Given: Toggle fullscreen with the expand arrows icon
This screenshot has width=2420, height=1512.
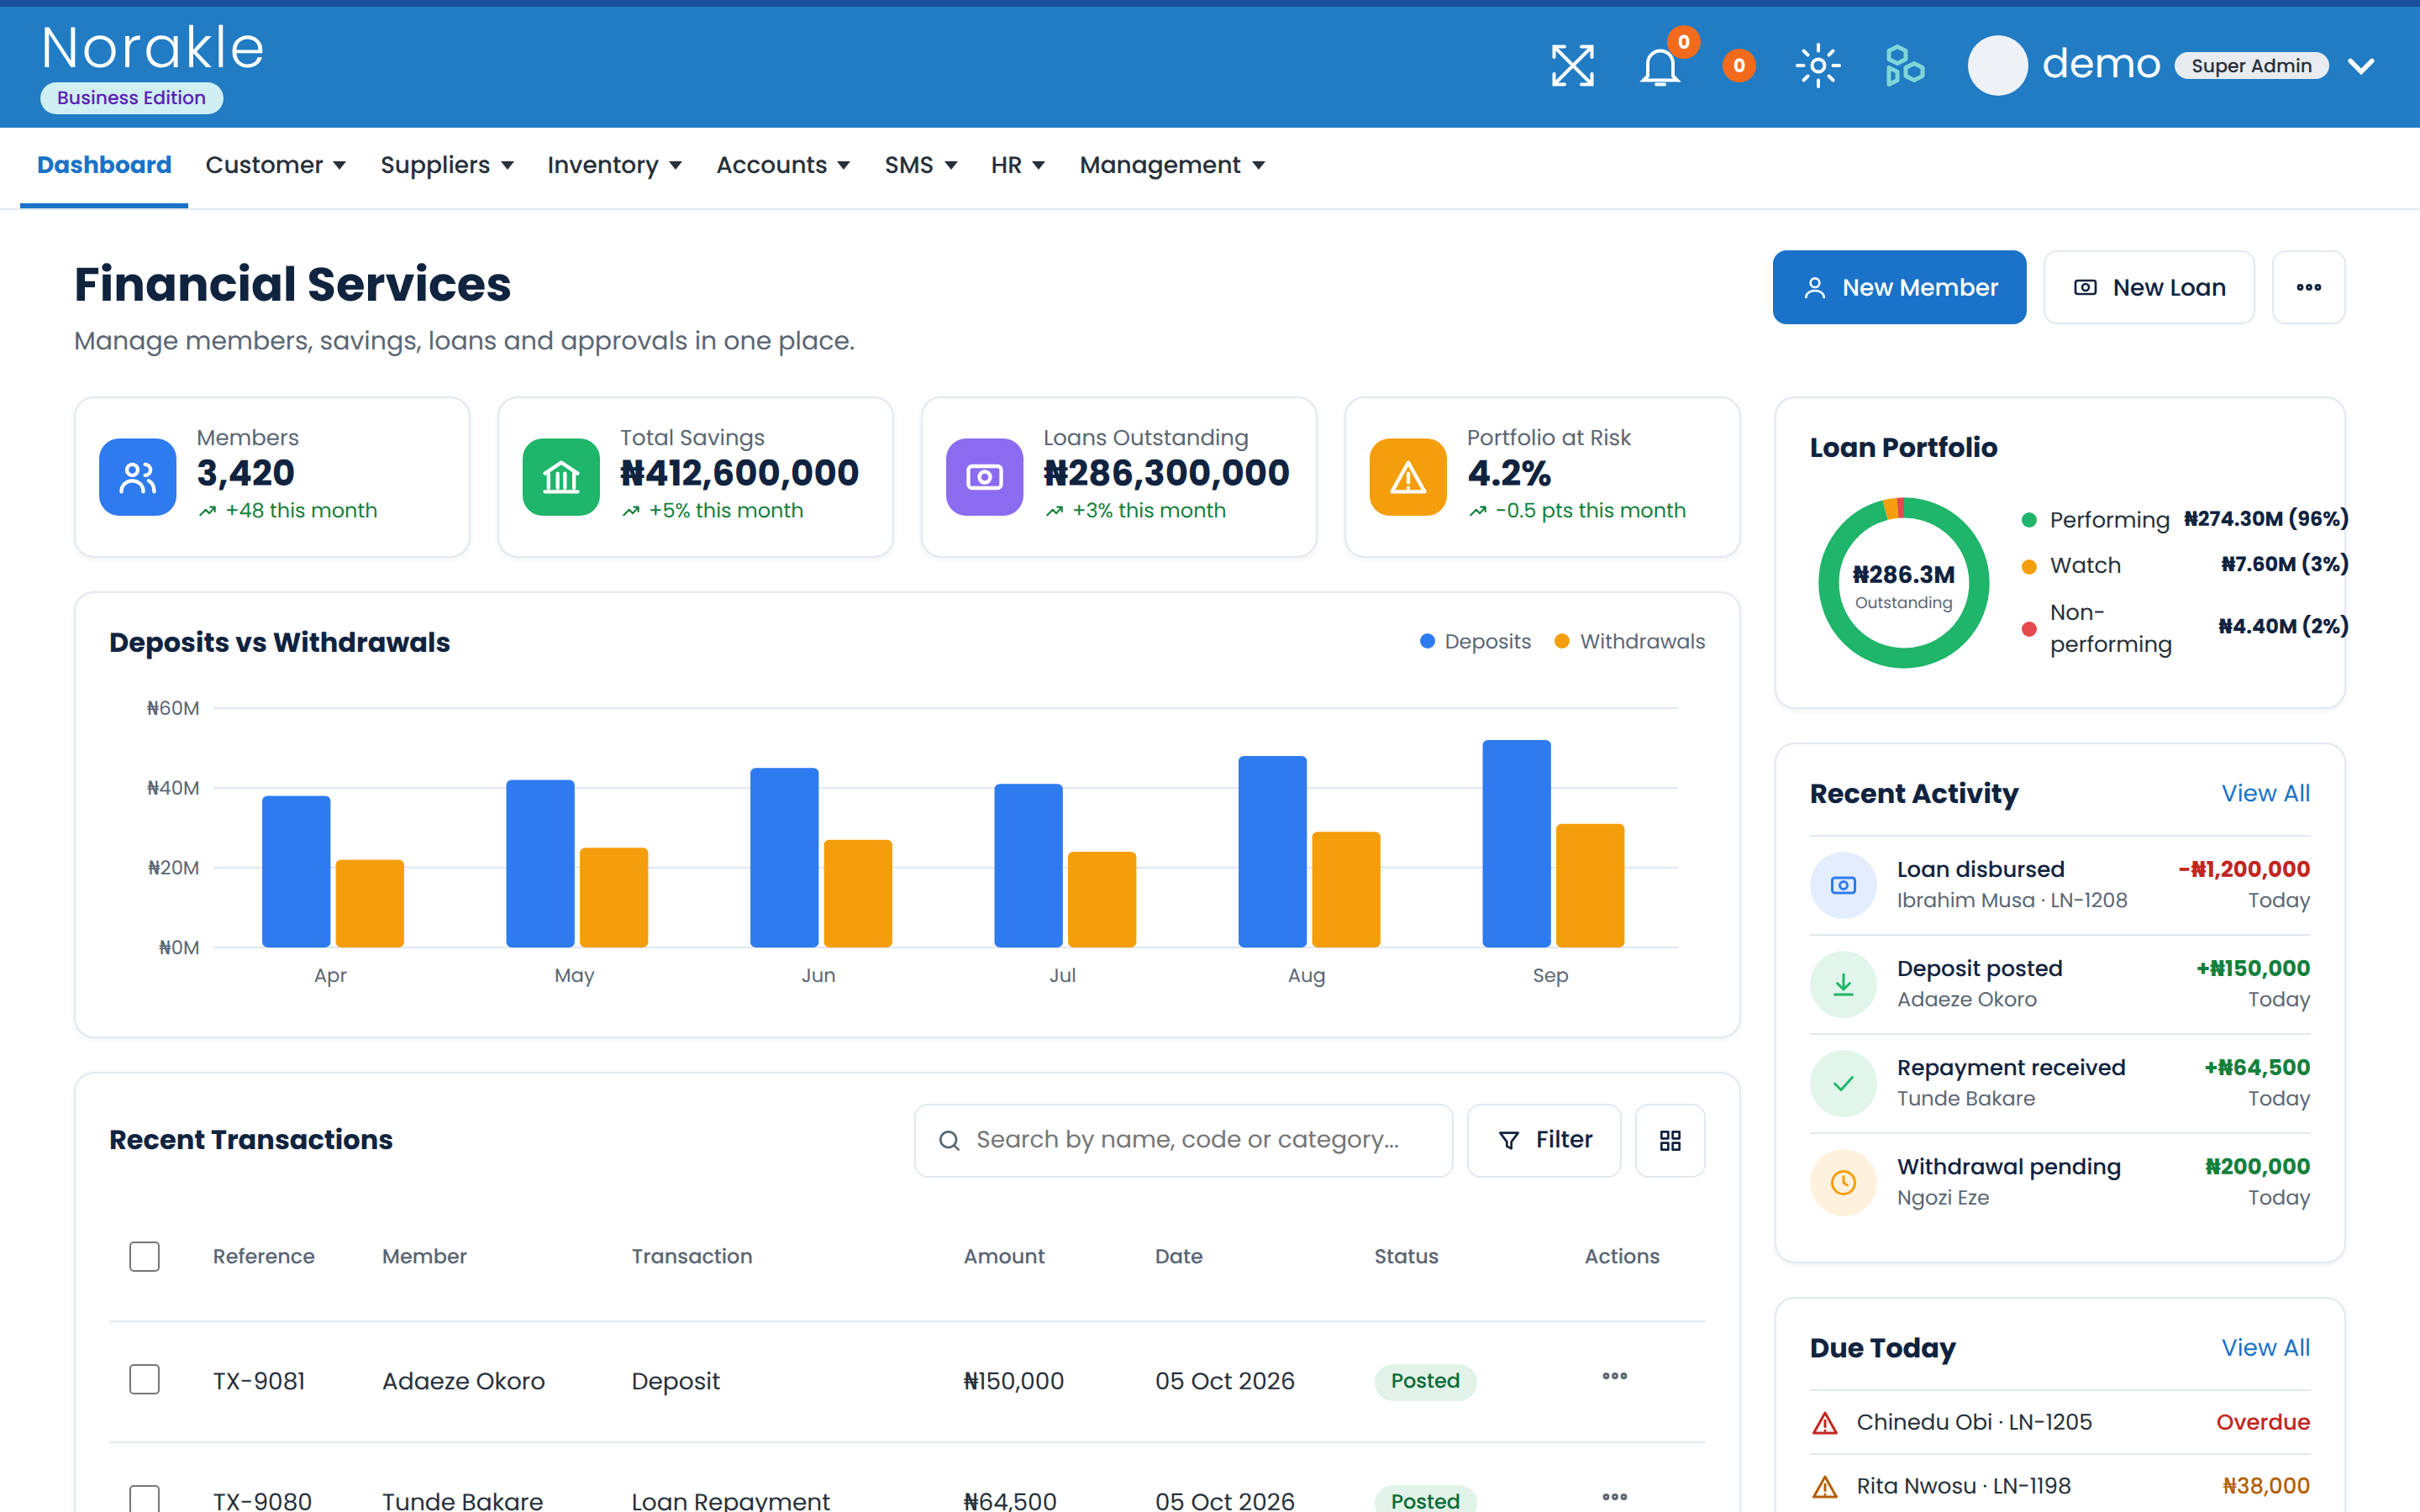Looking at the screenshot, I should [x=1572, y=66].
